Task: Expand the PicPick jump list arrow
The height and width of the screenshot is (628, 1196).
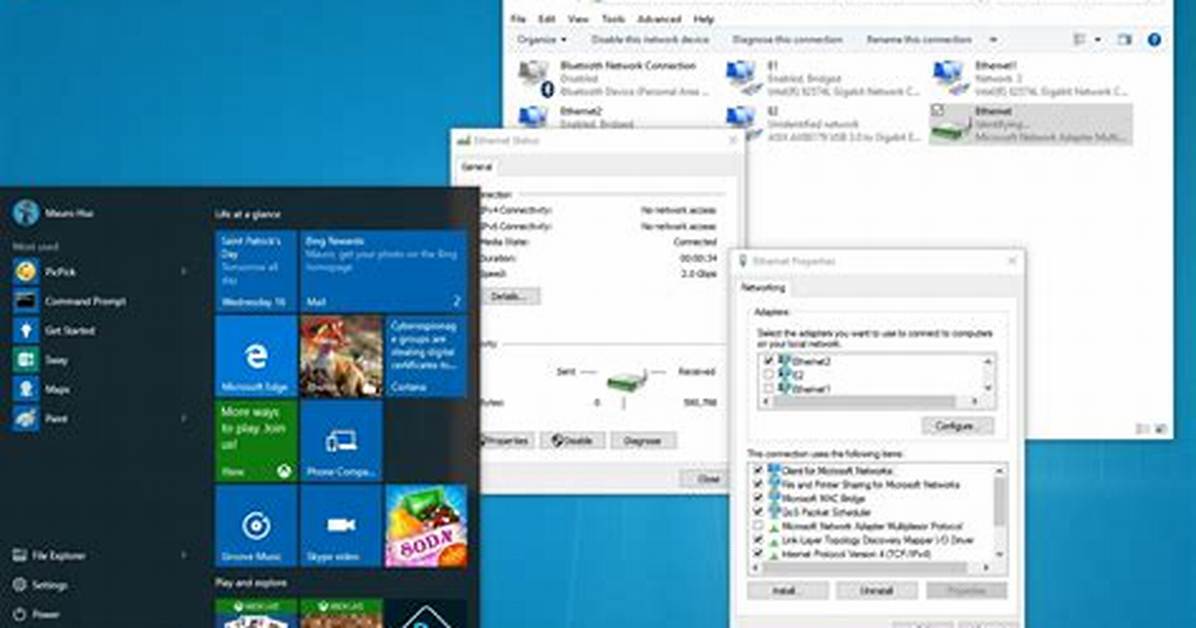Action: 184,272
